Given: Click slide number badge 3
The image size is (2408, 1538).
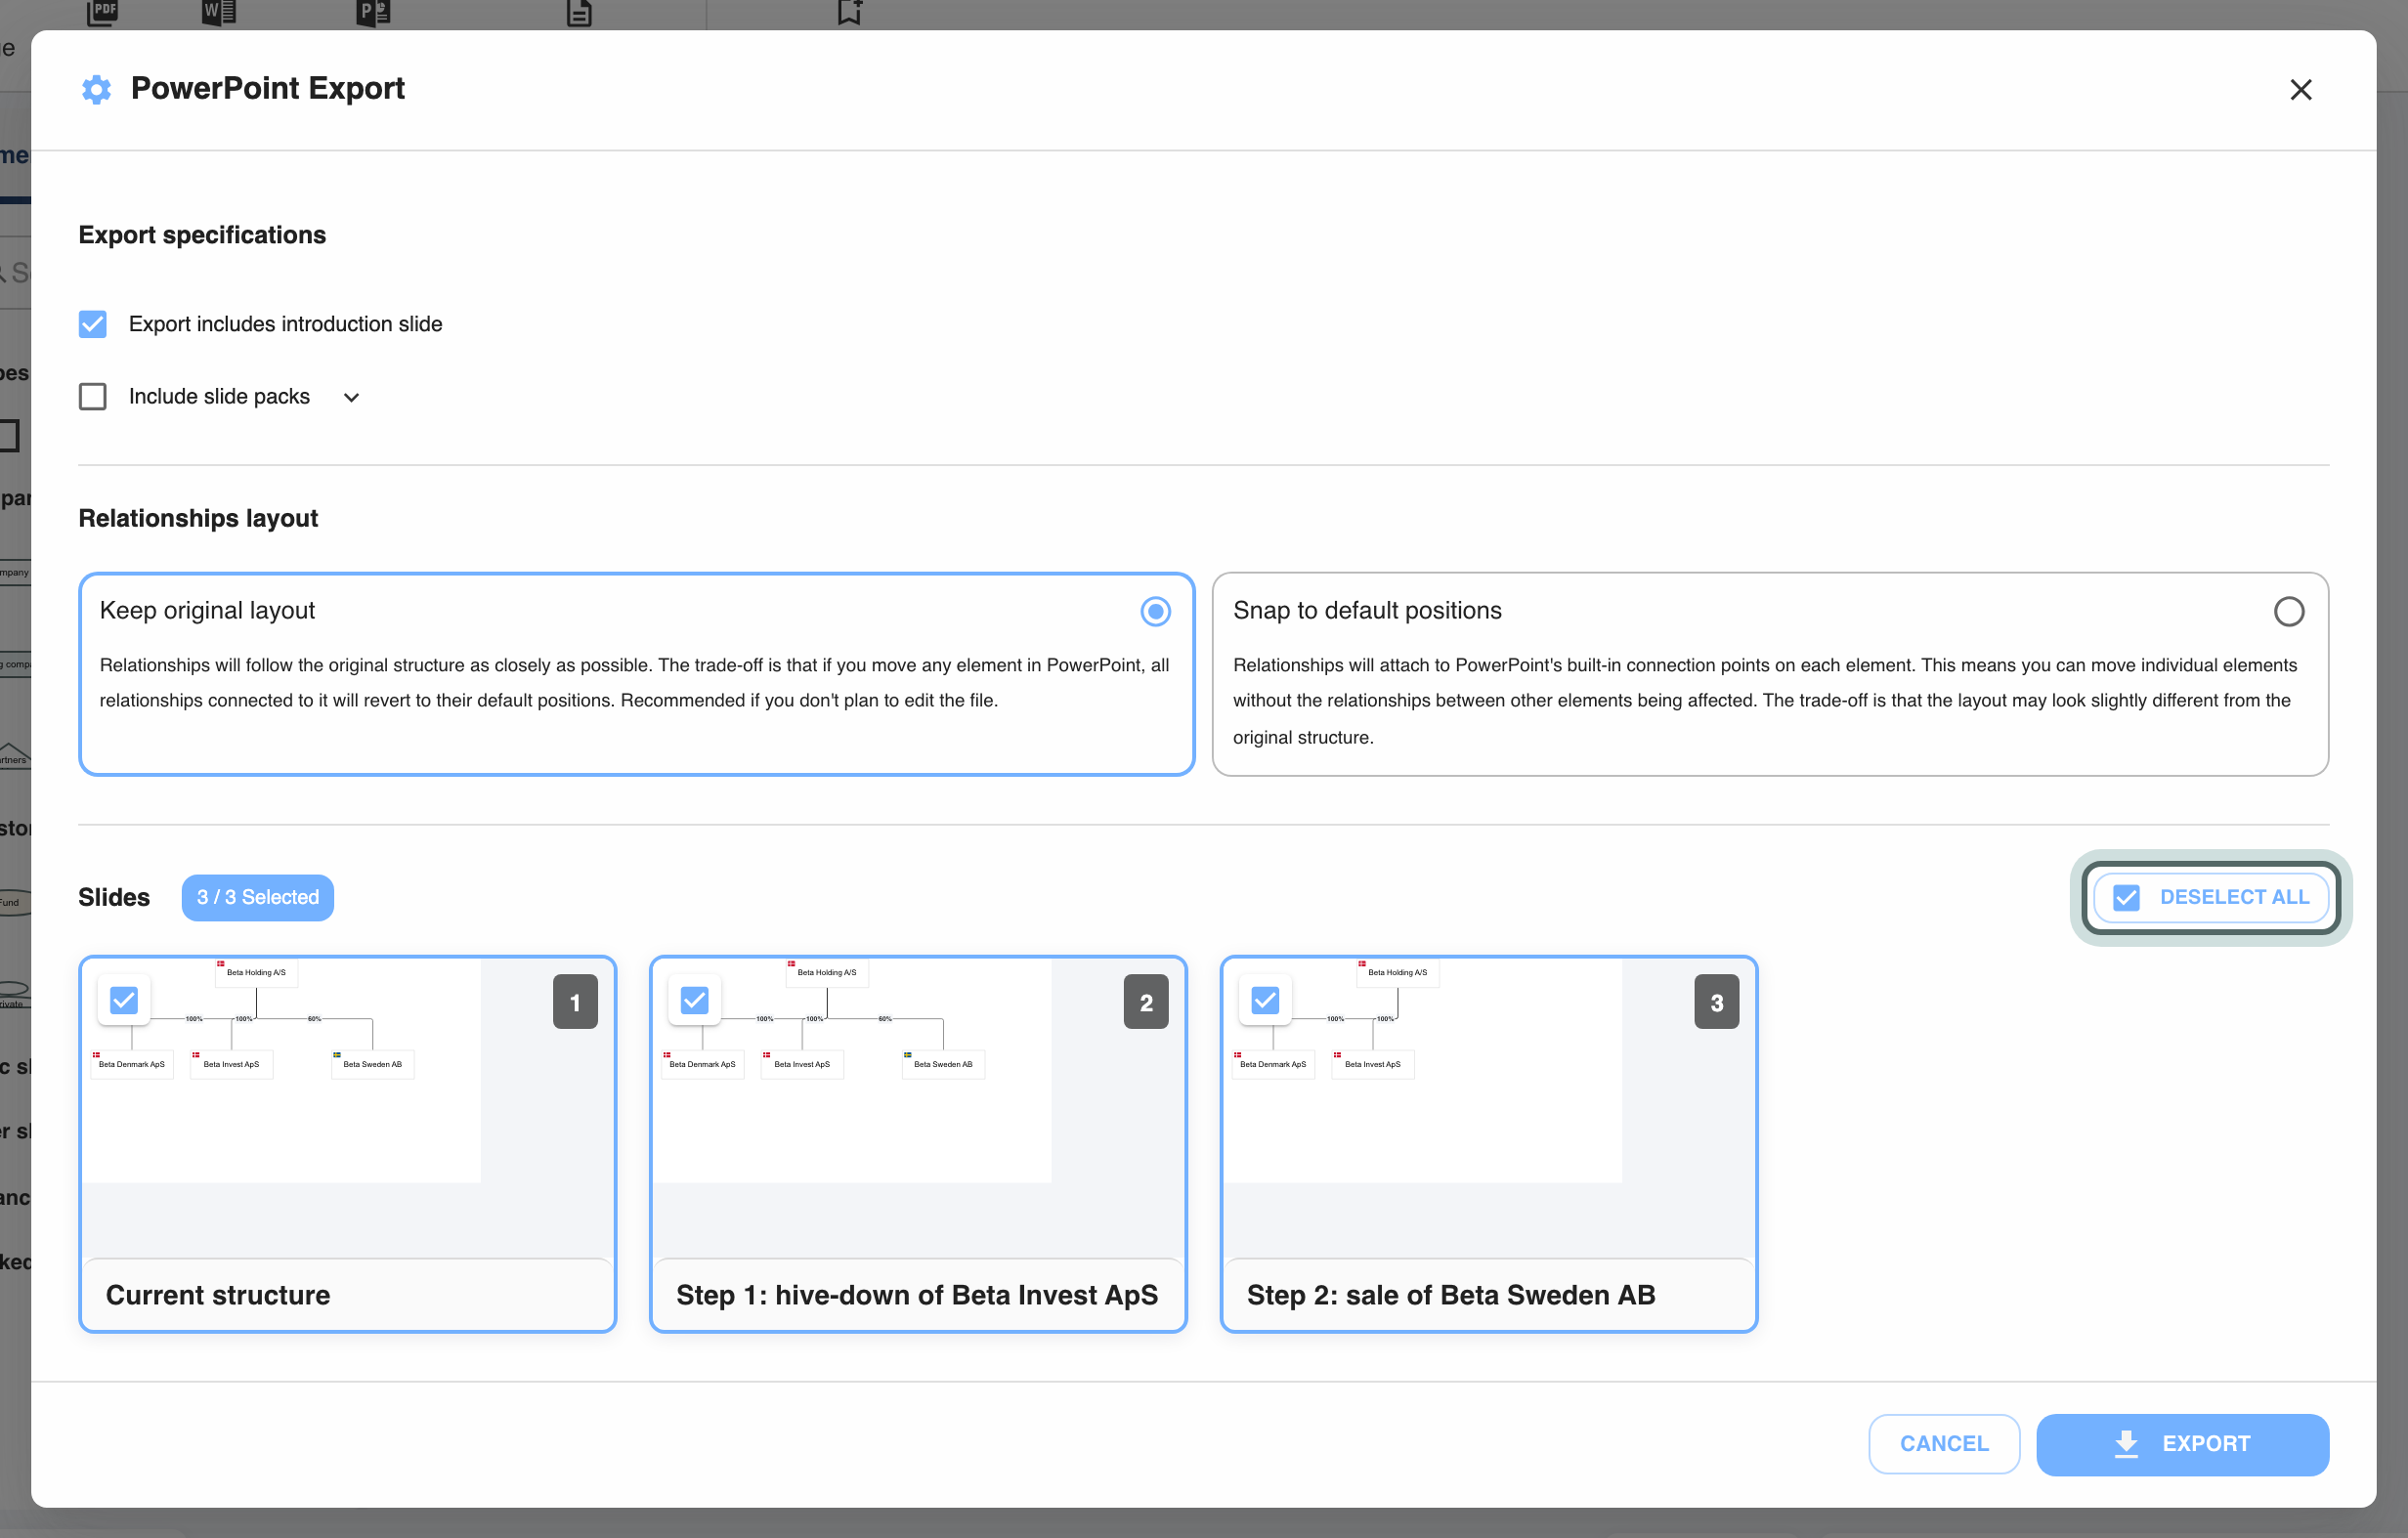Looking at the screenshot, I should point(1717,1002).
